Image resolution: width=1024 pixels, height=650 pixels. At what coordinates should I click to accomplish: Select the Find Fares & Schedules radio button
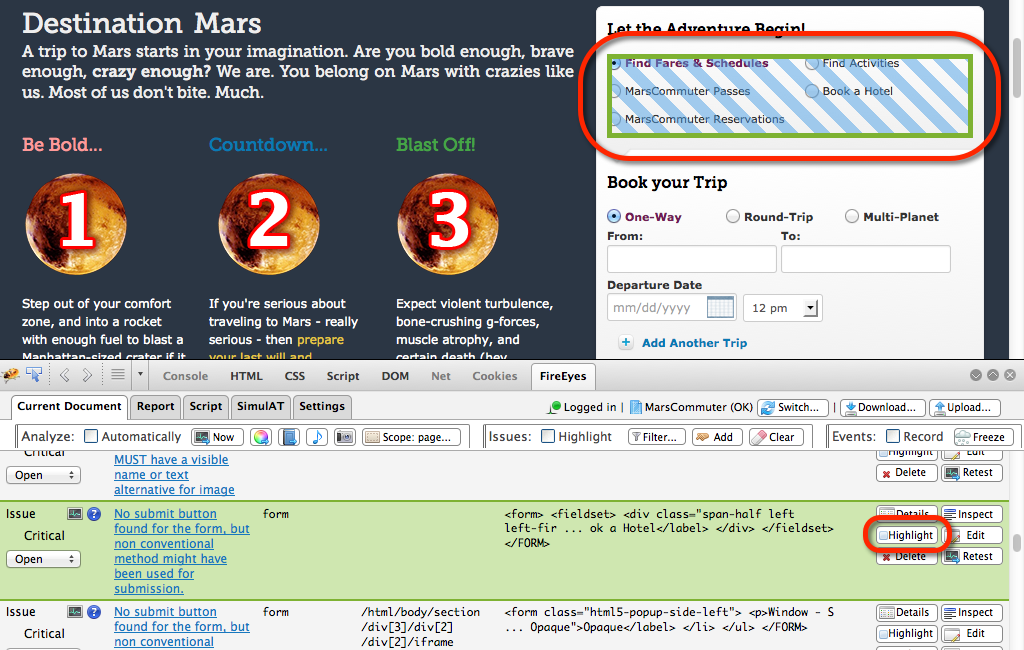[x=615, y=63]
